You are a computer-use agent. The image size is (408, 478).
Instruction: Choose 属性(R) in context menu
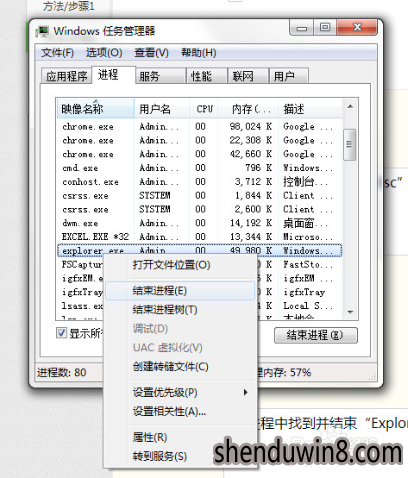180,437
